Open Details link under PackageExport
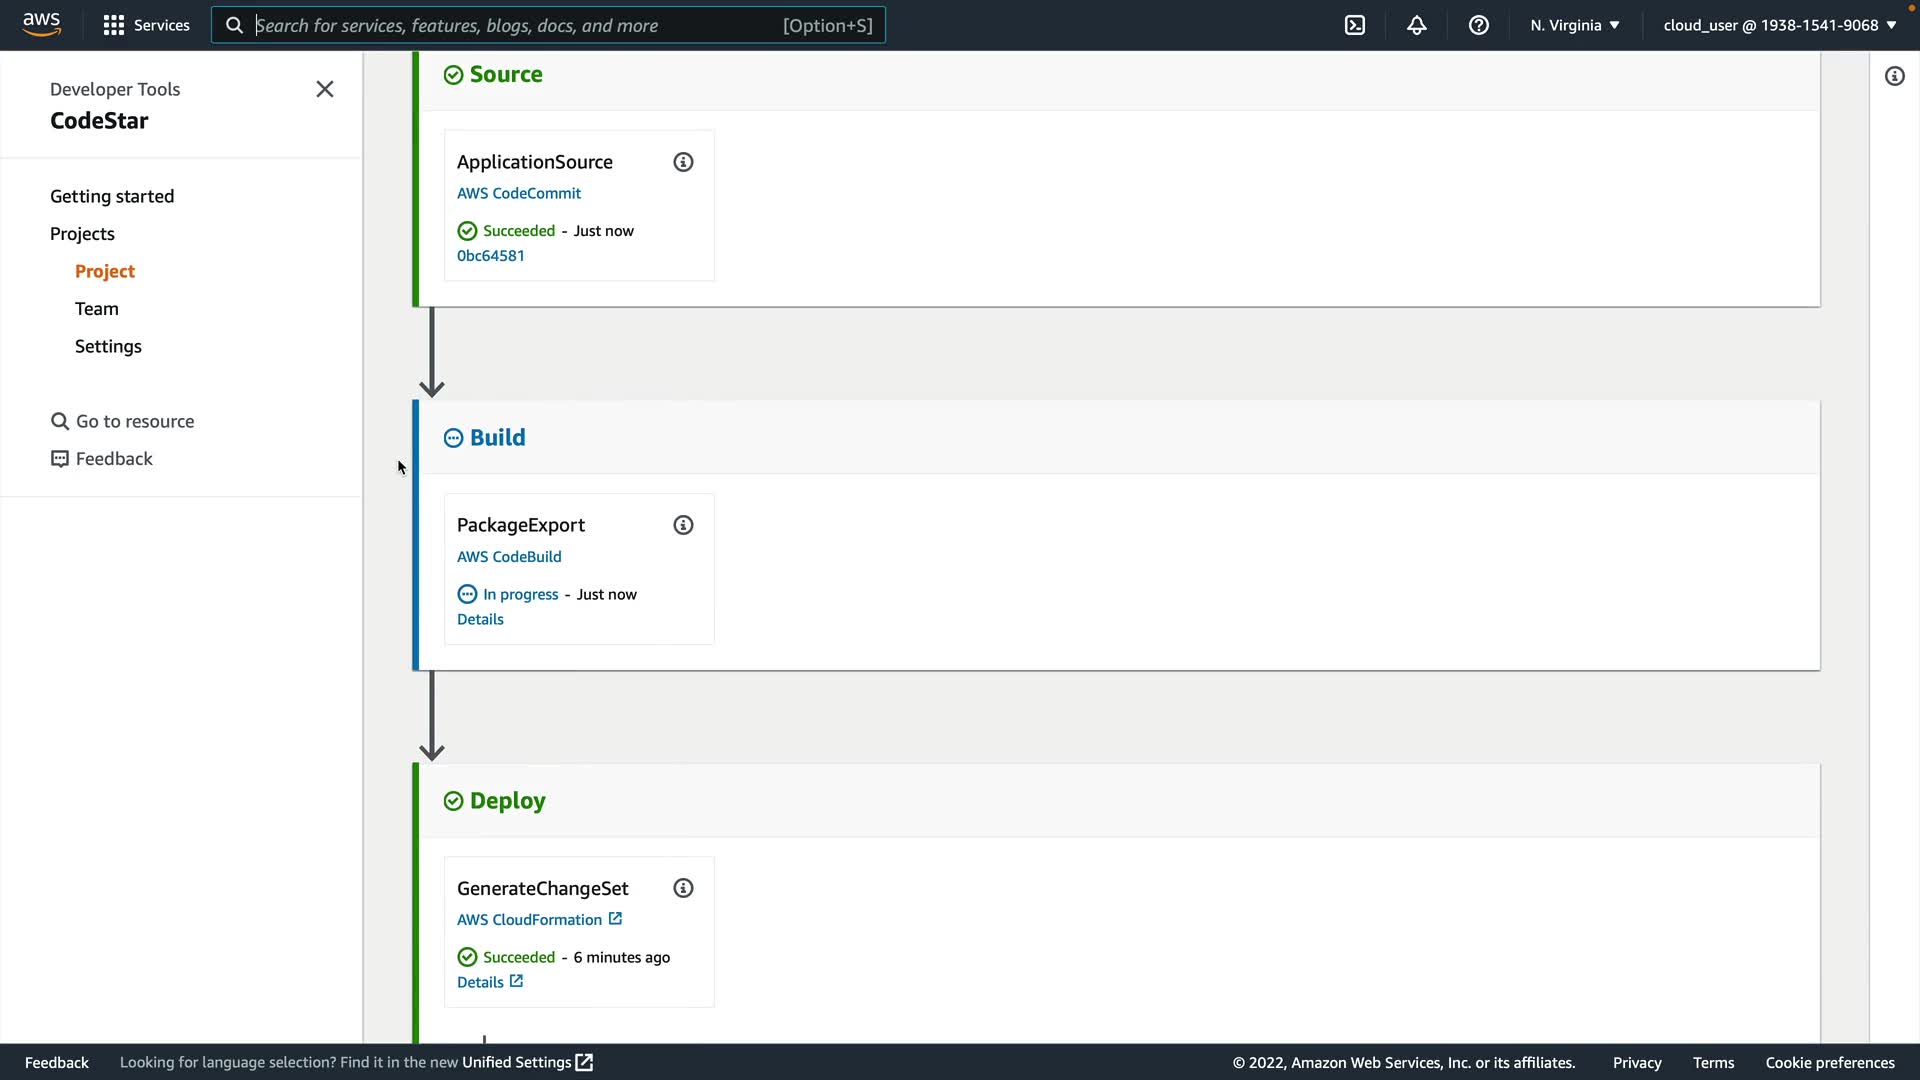This screenshot has height=1080, width=1920. point(480,620)
